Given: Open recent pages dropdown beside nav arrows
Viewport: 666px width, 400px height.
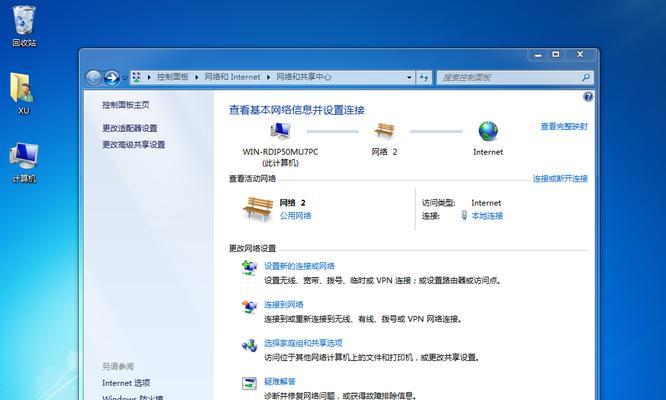Looking at the screenshot, I should tap(124, 78).
